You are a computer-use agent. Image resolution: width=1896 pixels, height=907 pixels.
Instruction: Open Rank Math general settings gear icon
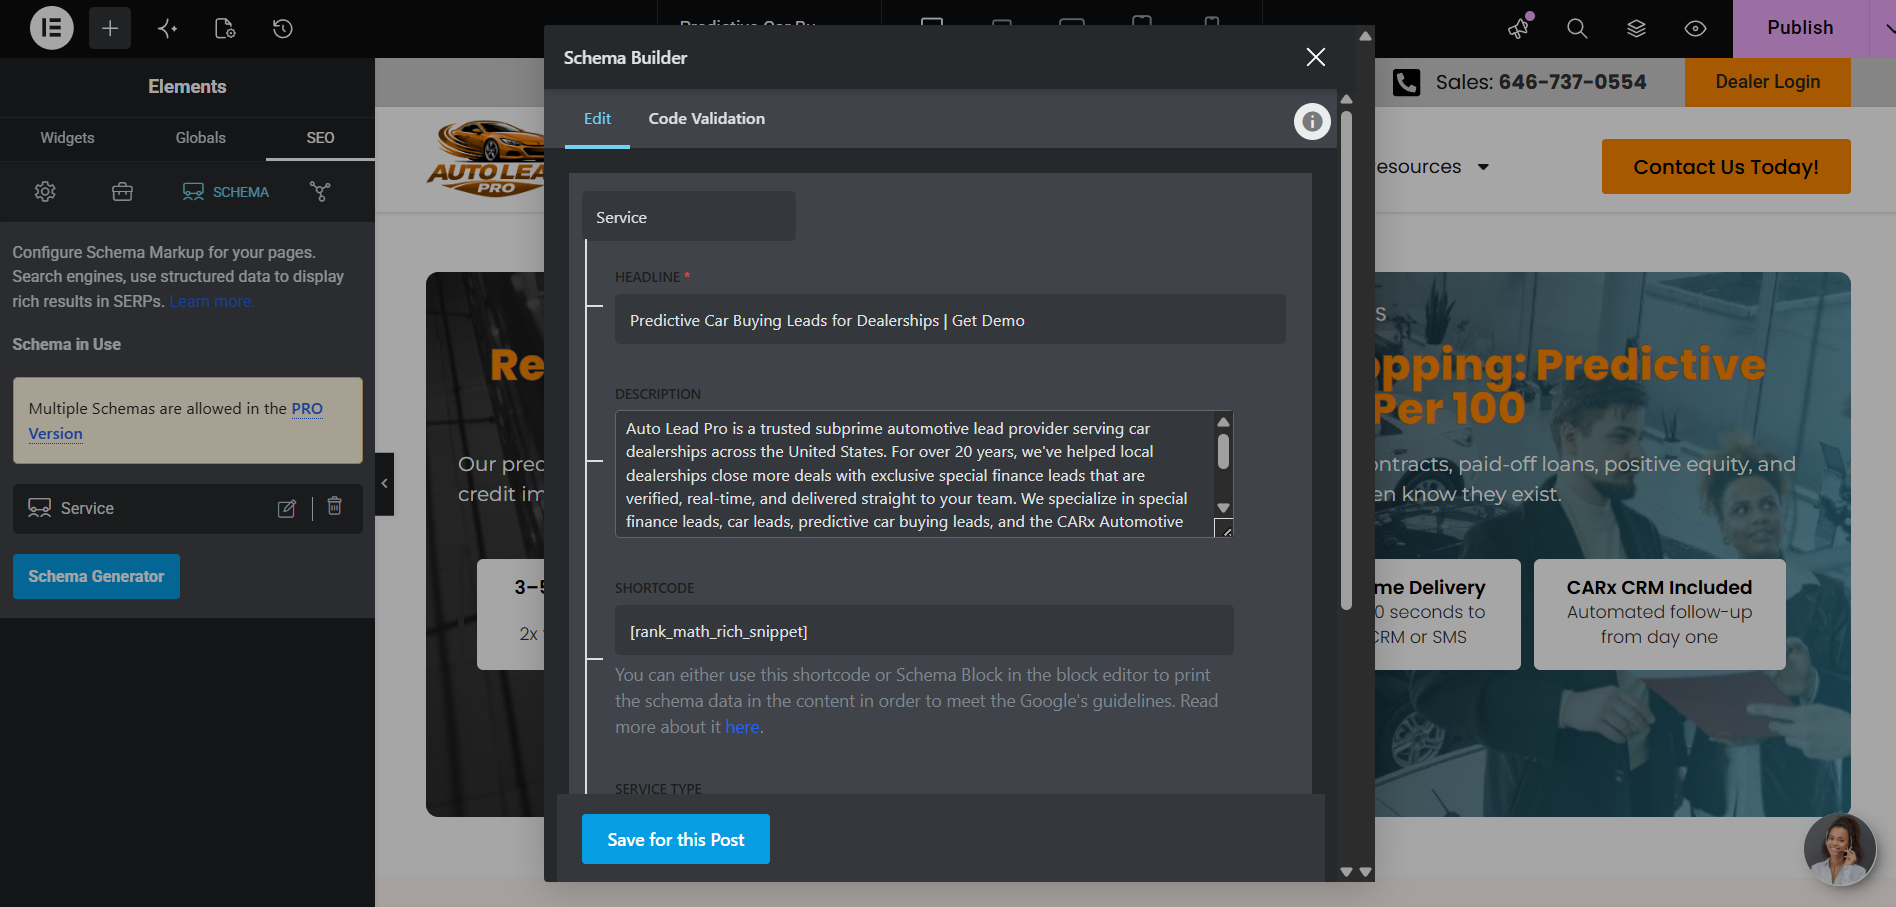[45, 191]
